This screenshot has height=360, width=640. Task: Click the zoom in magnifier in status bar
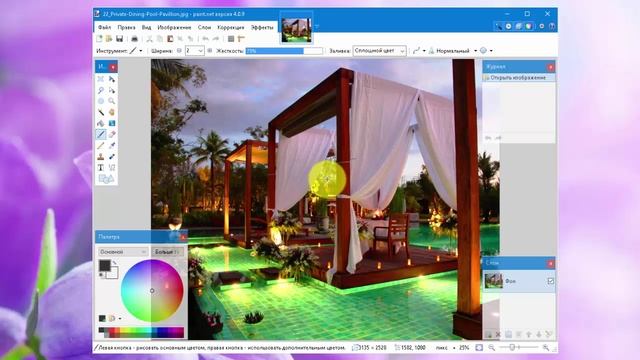pos(546,348)
